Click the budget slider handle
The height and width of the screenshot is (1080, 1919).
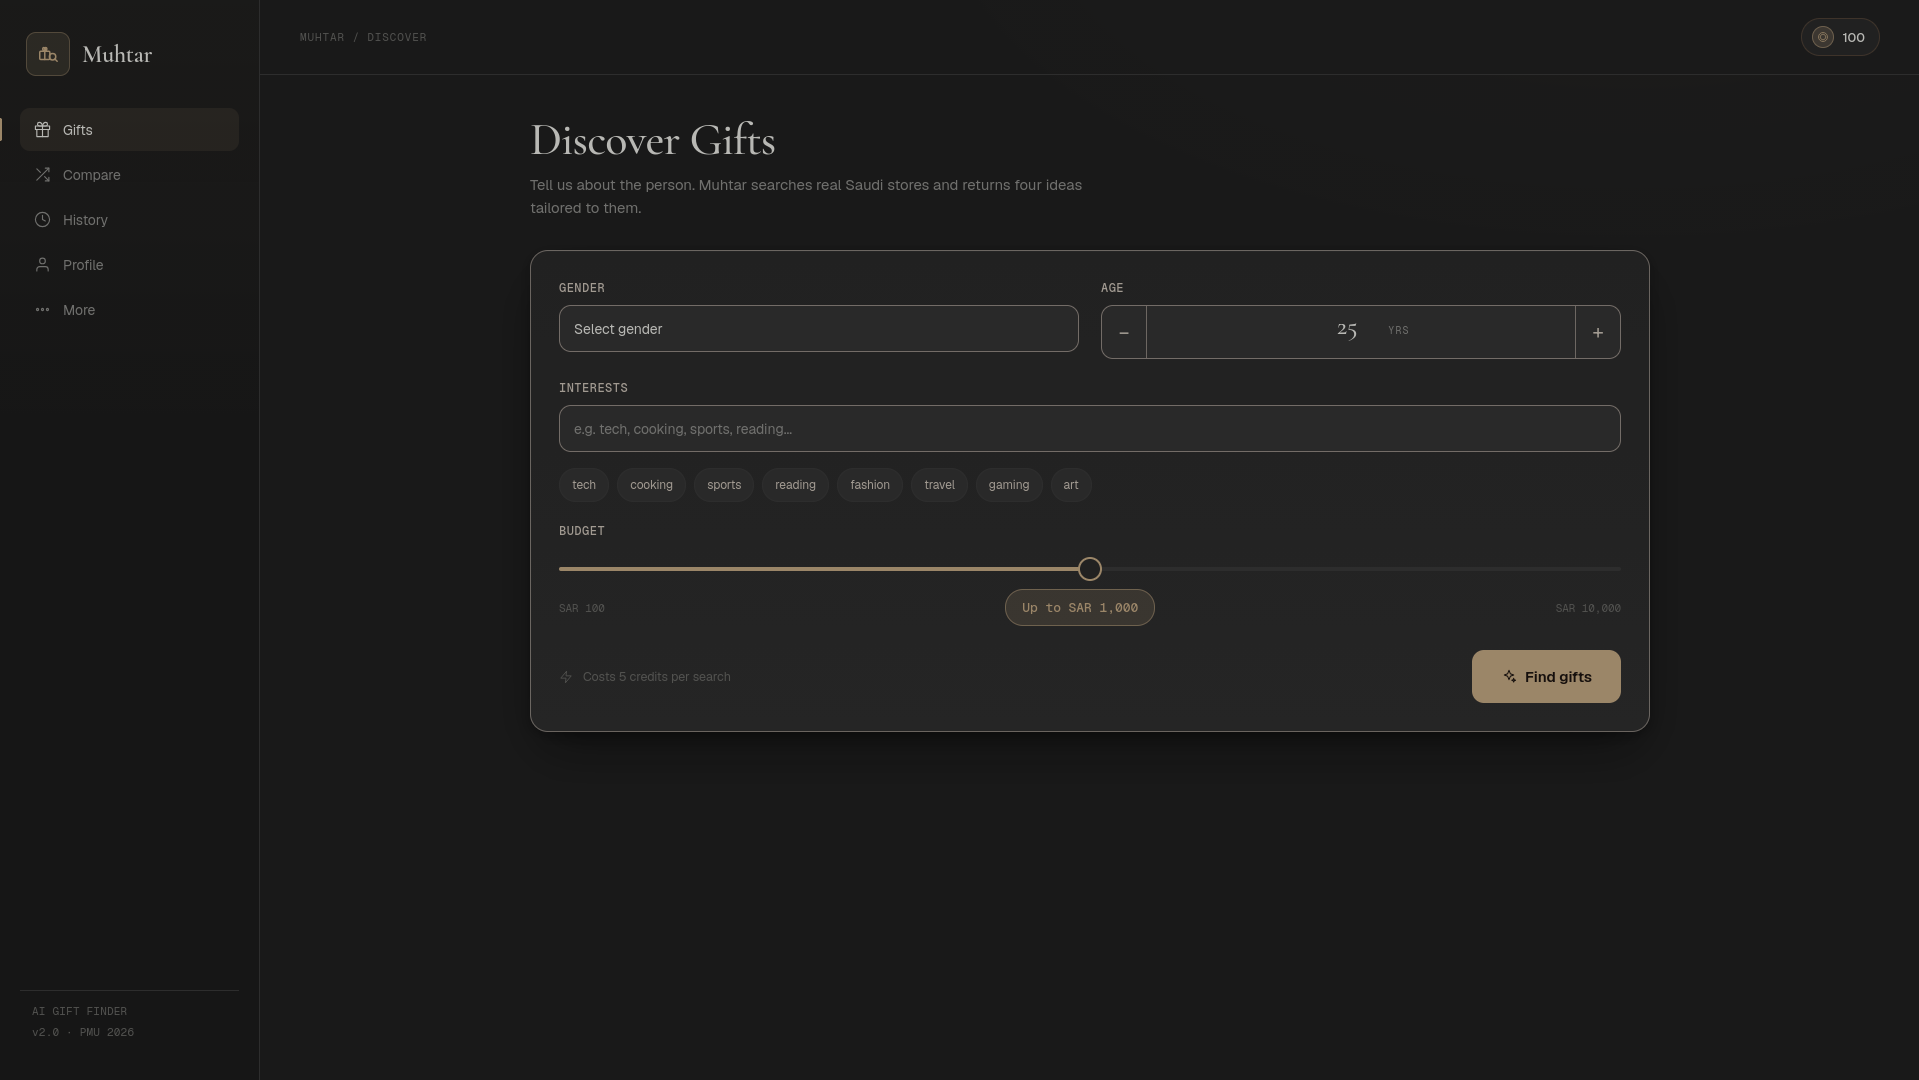(x=1090, y=569)
